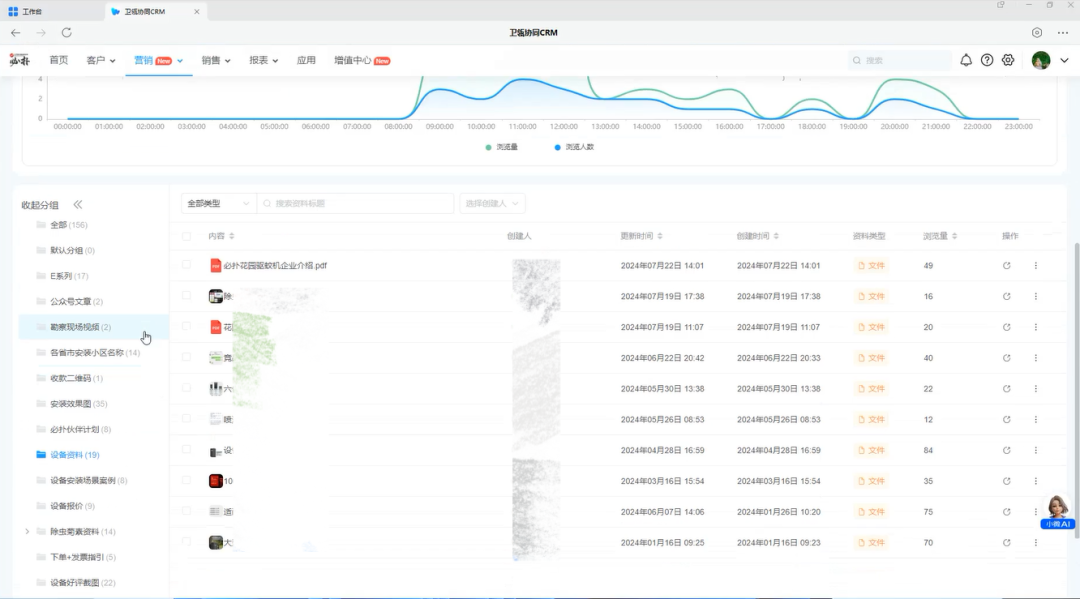Click share icon for 必扑花园驱蚊机企业介绍.pdf row
This screenshot has width=1080, height=599.
[1007, 266]
